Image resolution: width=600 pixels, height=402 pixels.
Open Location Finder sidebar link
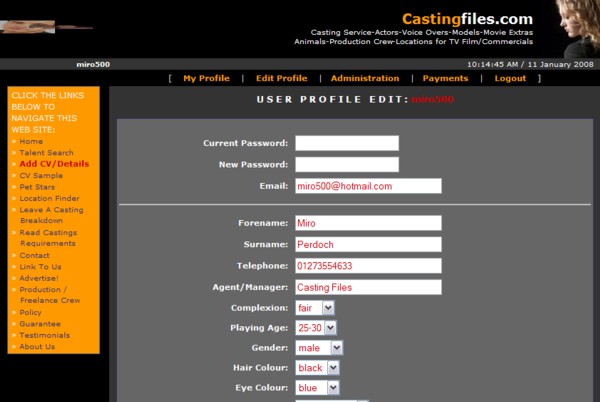[49, 199]
